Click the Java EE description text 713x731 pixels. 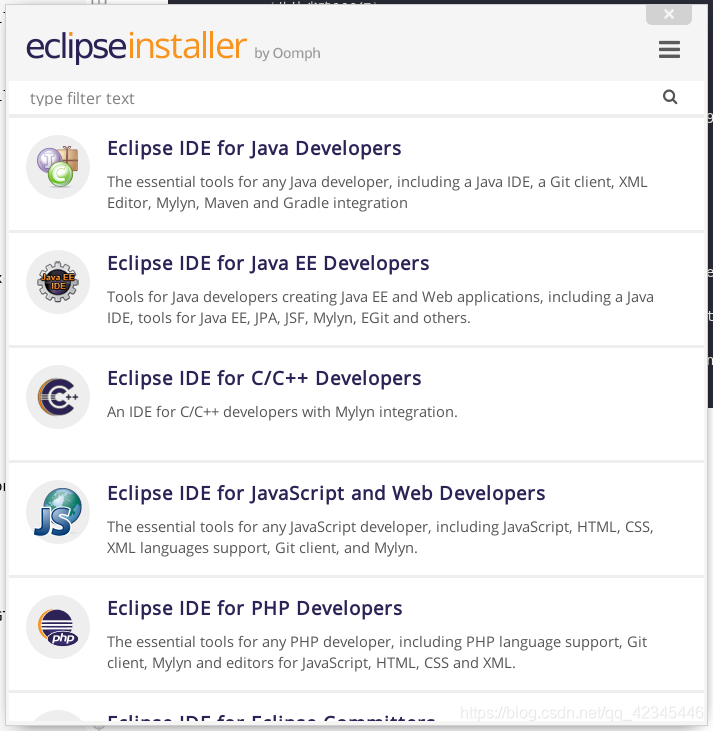[381, 307]
